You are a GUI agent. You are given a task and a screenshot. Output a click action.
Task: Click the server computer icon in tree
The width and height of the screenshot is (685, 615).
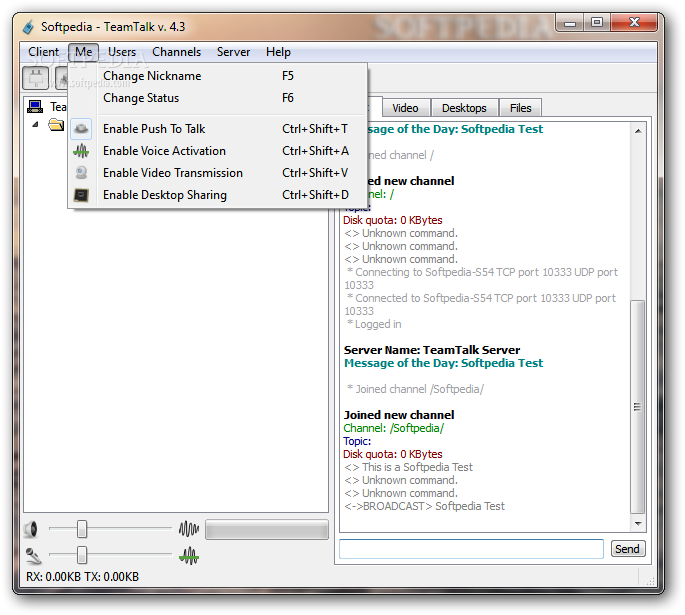(x=35, y=106)
